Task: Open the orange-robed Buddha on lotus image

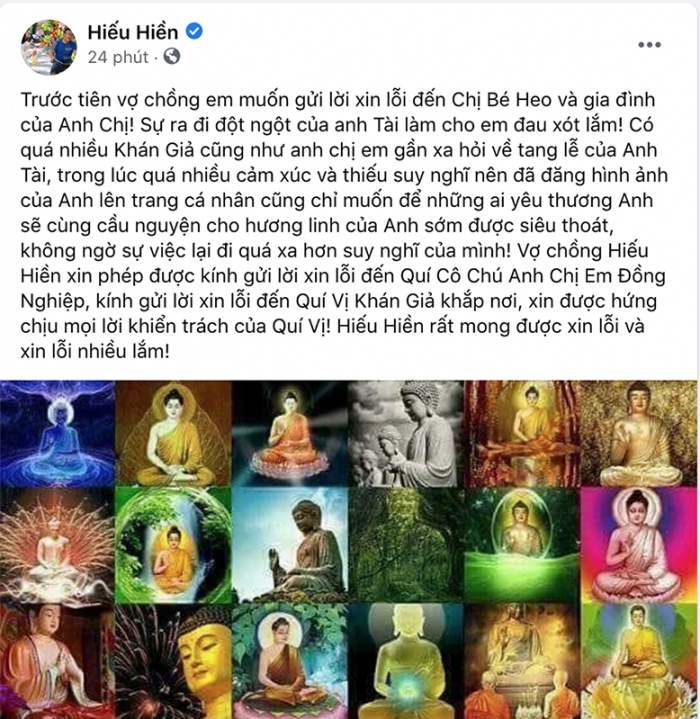Action: tap(290, 434)
